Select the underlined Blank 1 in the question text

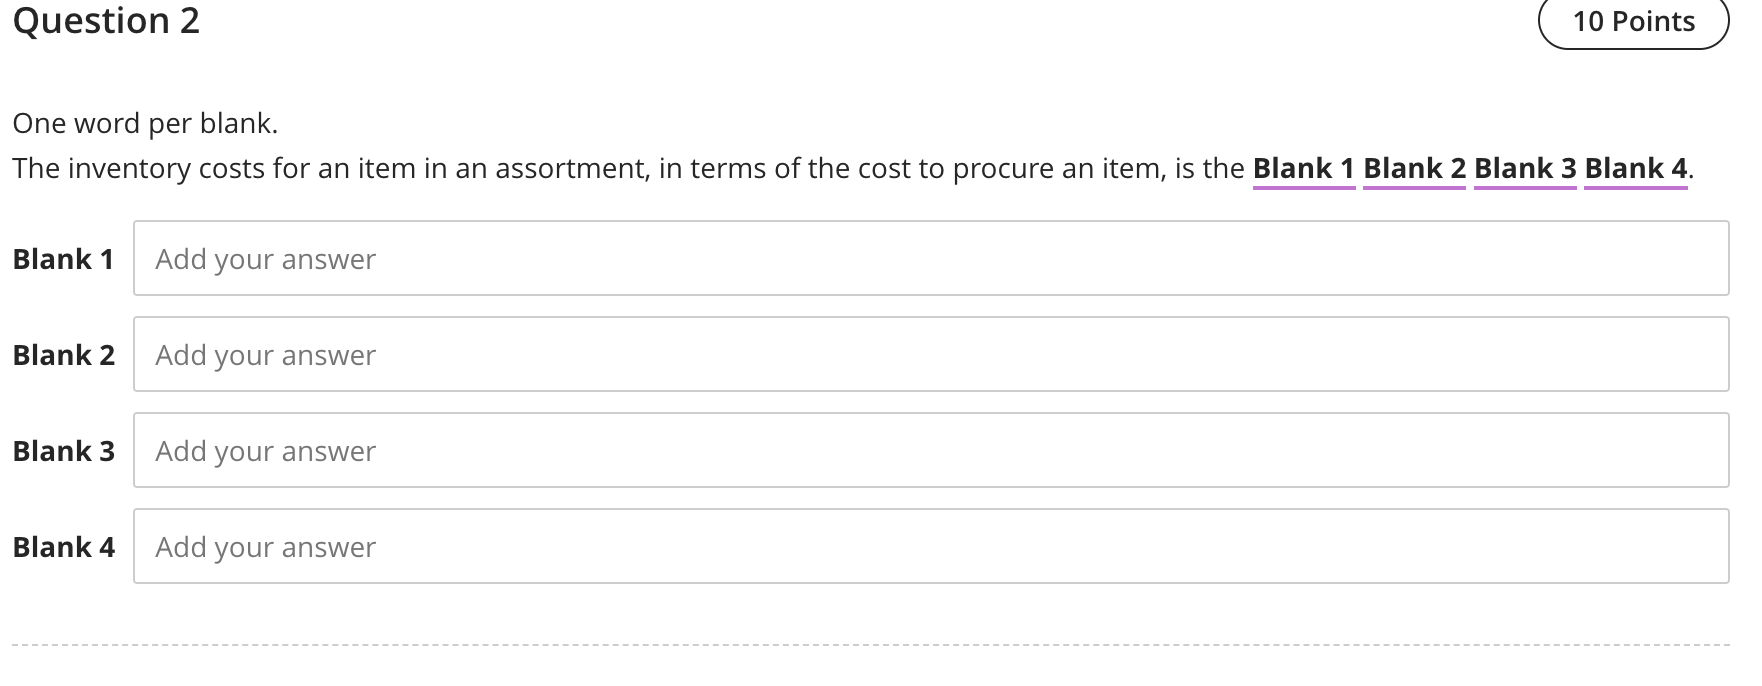[x=1304, y=168]
